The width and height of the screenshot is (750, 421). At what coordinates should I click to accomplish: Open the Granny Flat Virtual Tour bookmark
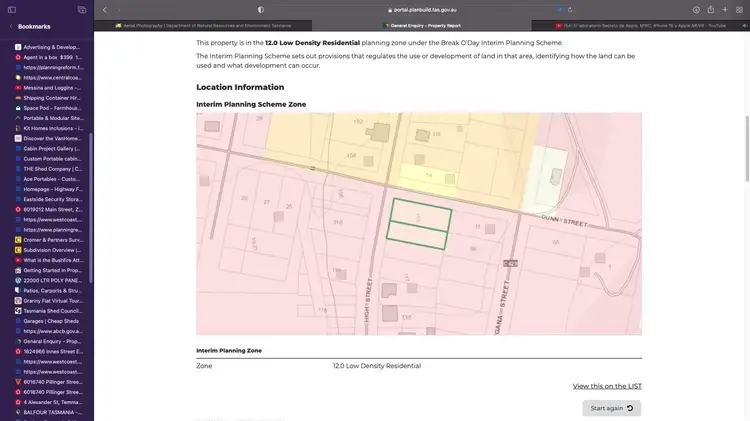pyautogui.click(x=52, y=300)
